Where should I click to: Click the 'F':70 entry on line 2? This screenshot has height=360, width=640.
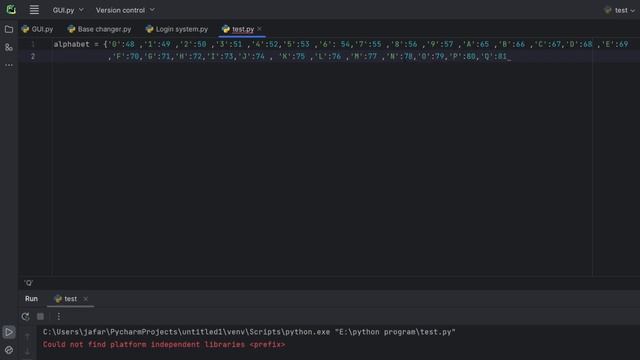[x=126, y=56]
